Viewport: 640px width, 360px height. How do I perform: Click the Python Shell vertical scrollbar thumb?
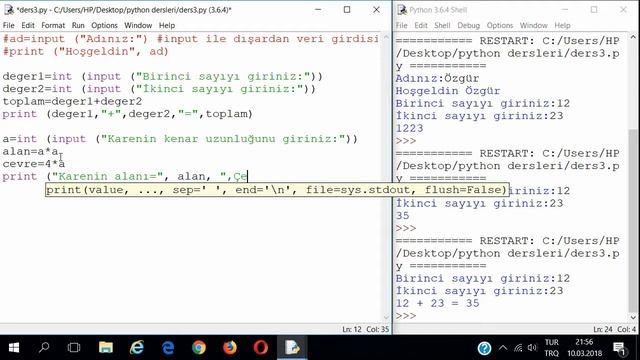pos(633,220)
